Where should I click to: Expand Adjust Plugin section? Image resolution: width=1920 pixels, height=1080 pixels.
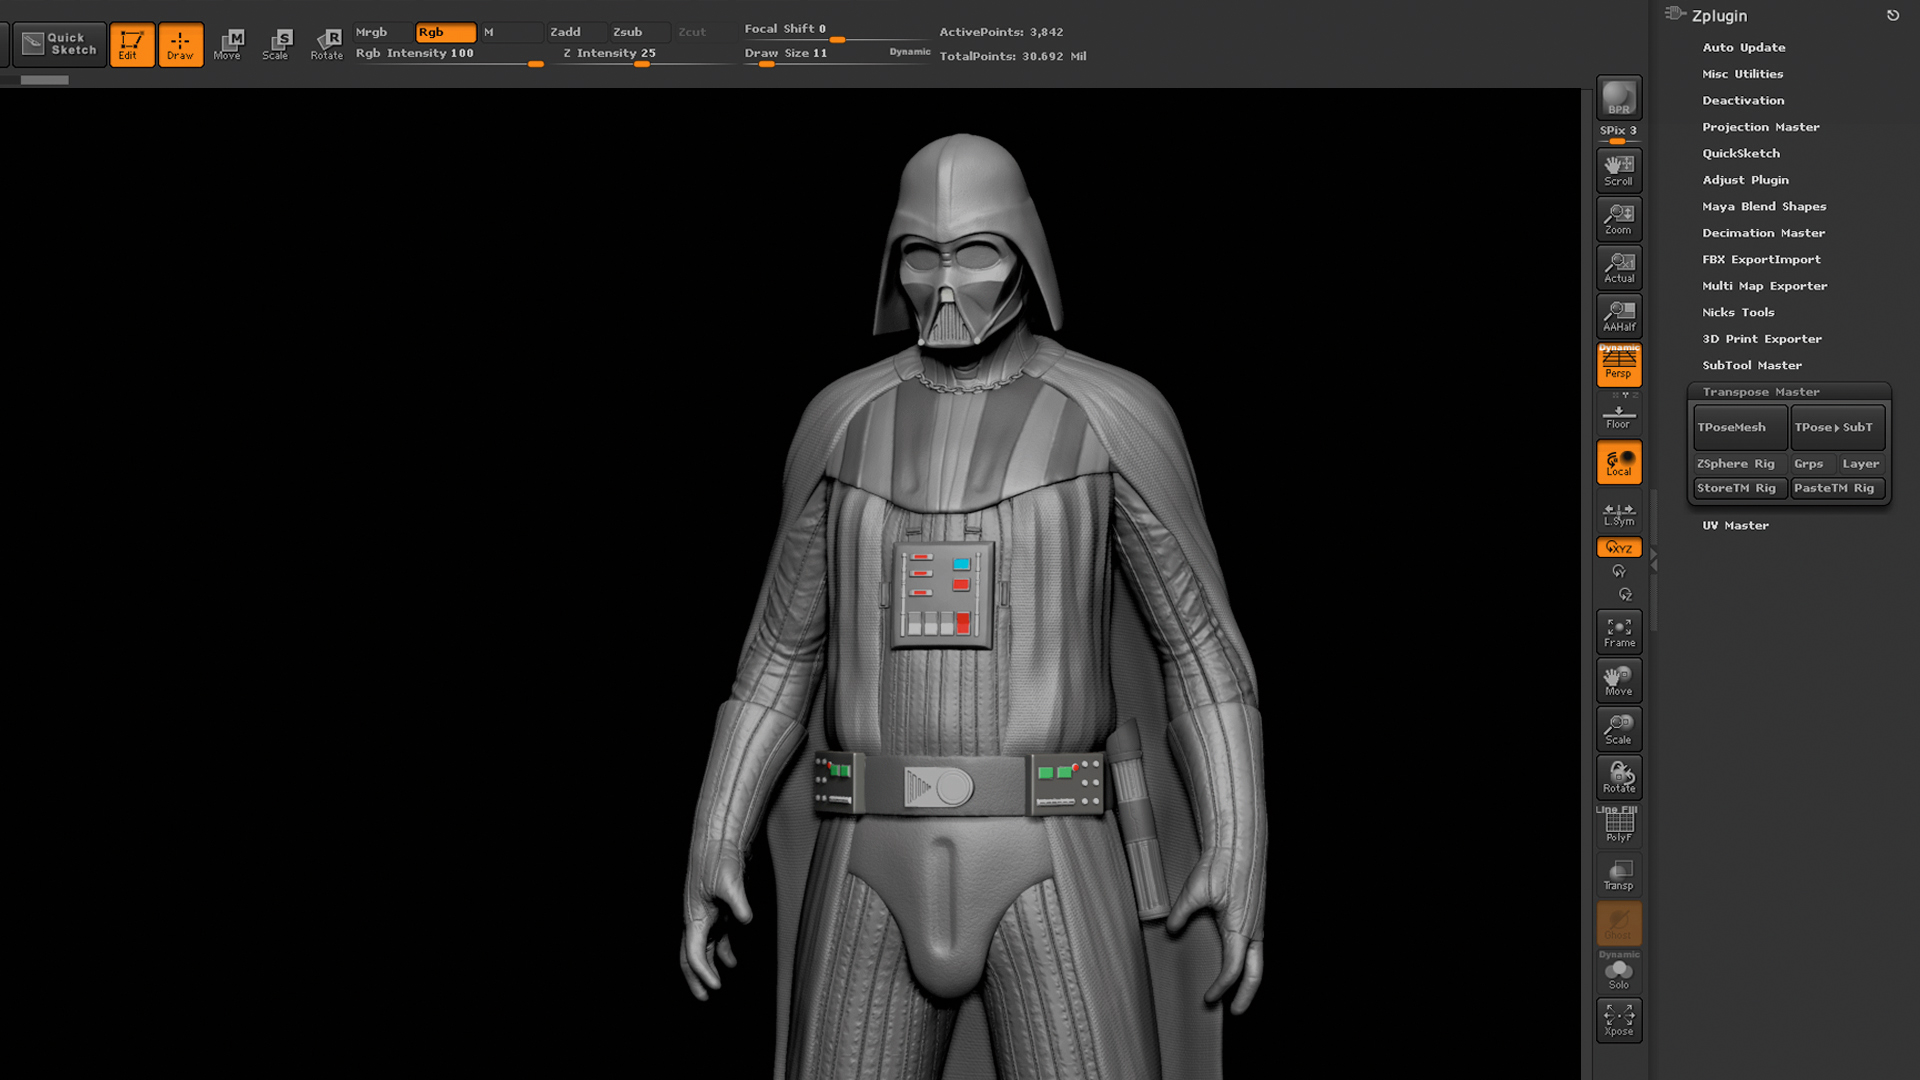tap(1745, 180)
